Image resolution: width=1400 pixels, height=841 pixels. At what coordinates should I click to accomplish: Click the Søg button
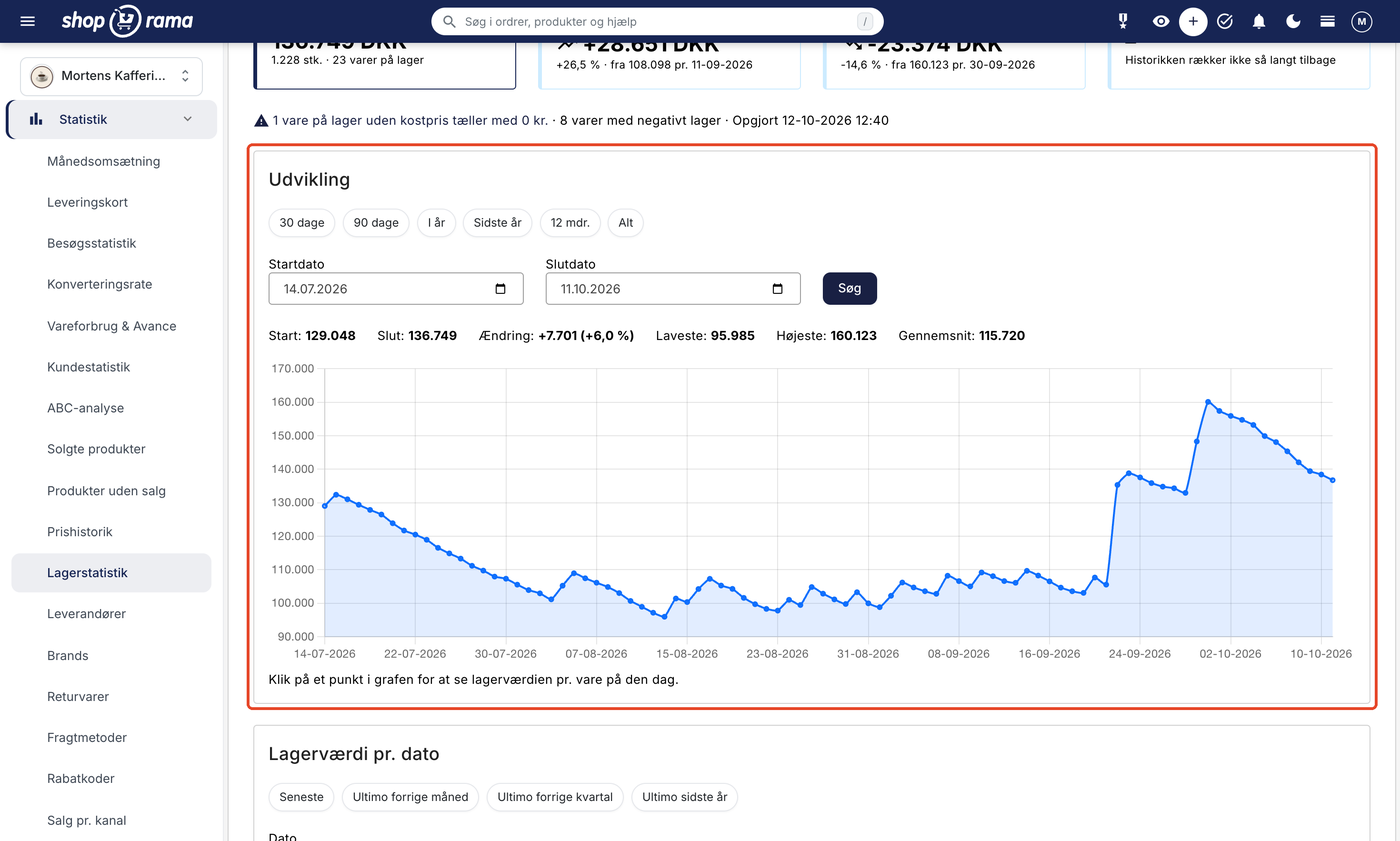pos(850,289)
